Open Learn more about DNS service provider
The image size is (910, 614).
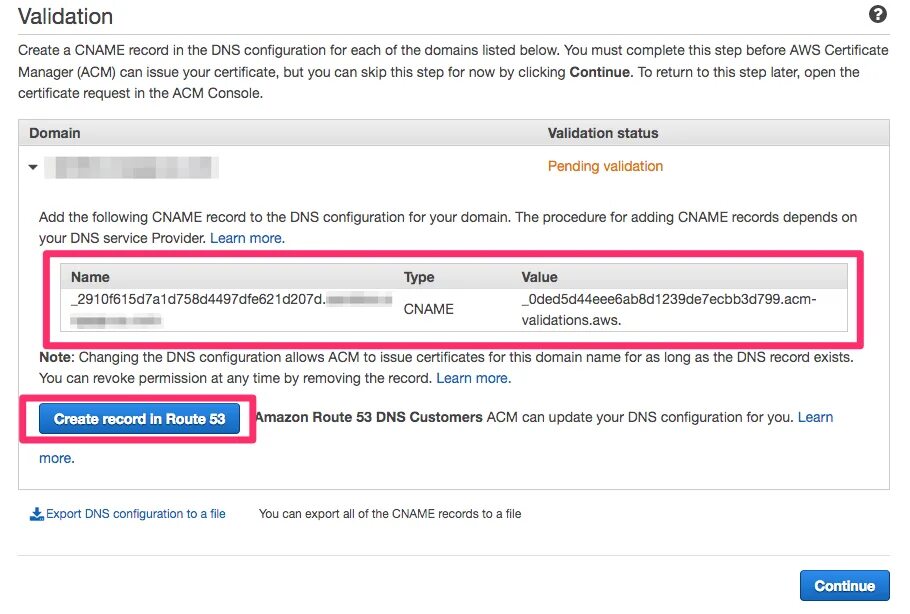(x=246, y=238)
